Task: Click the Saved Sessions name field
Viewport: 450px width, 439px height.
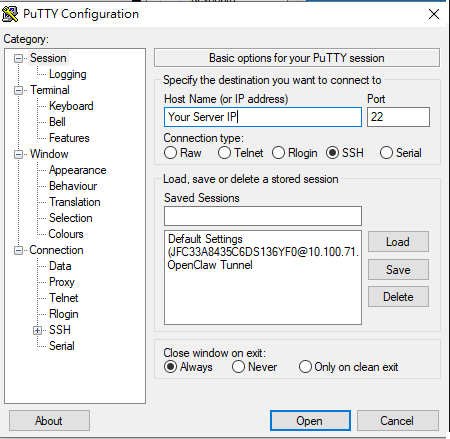Action: pos(263,216)
